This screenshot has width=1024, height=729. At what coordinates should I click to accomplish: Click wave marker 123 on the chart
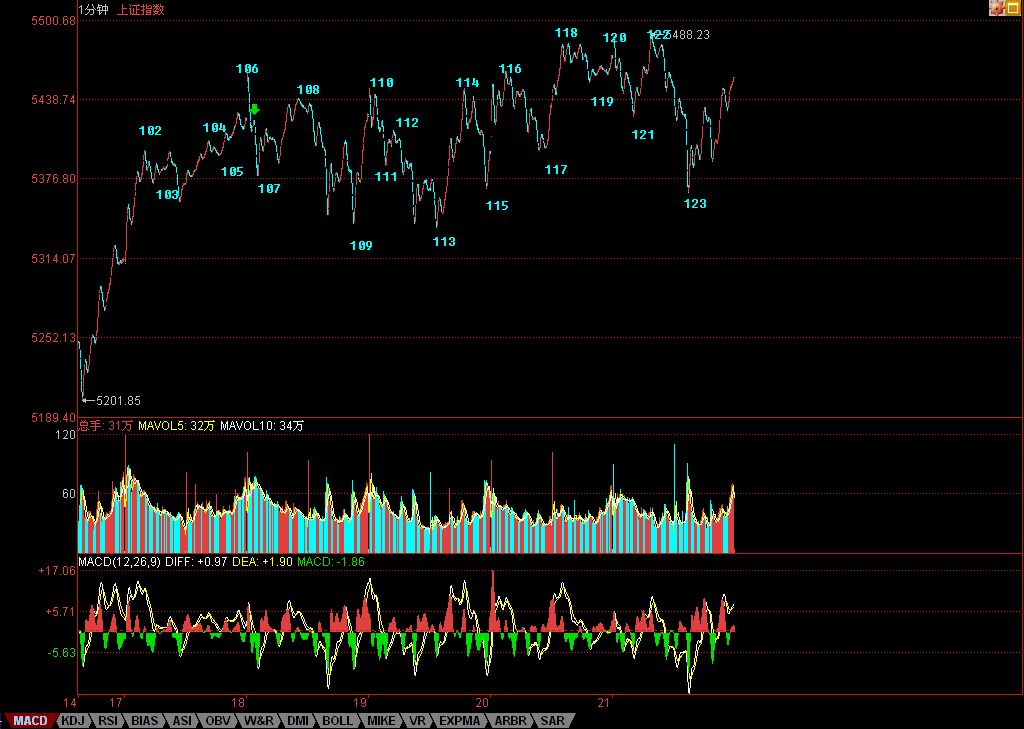[x=695, y=204]
